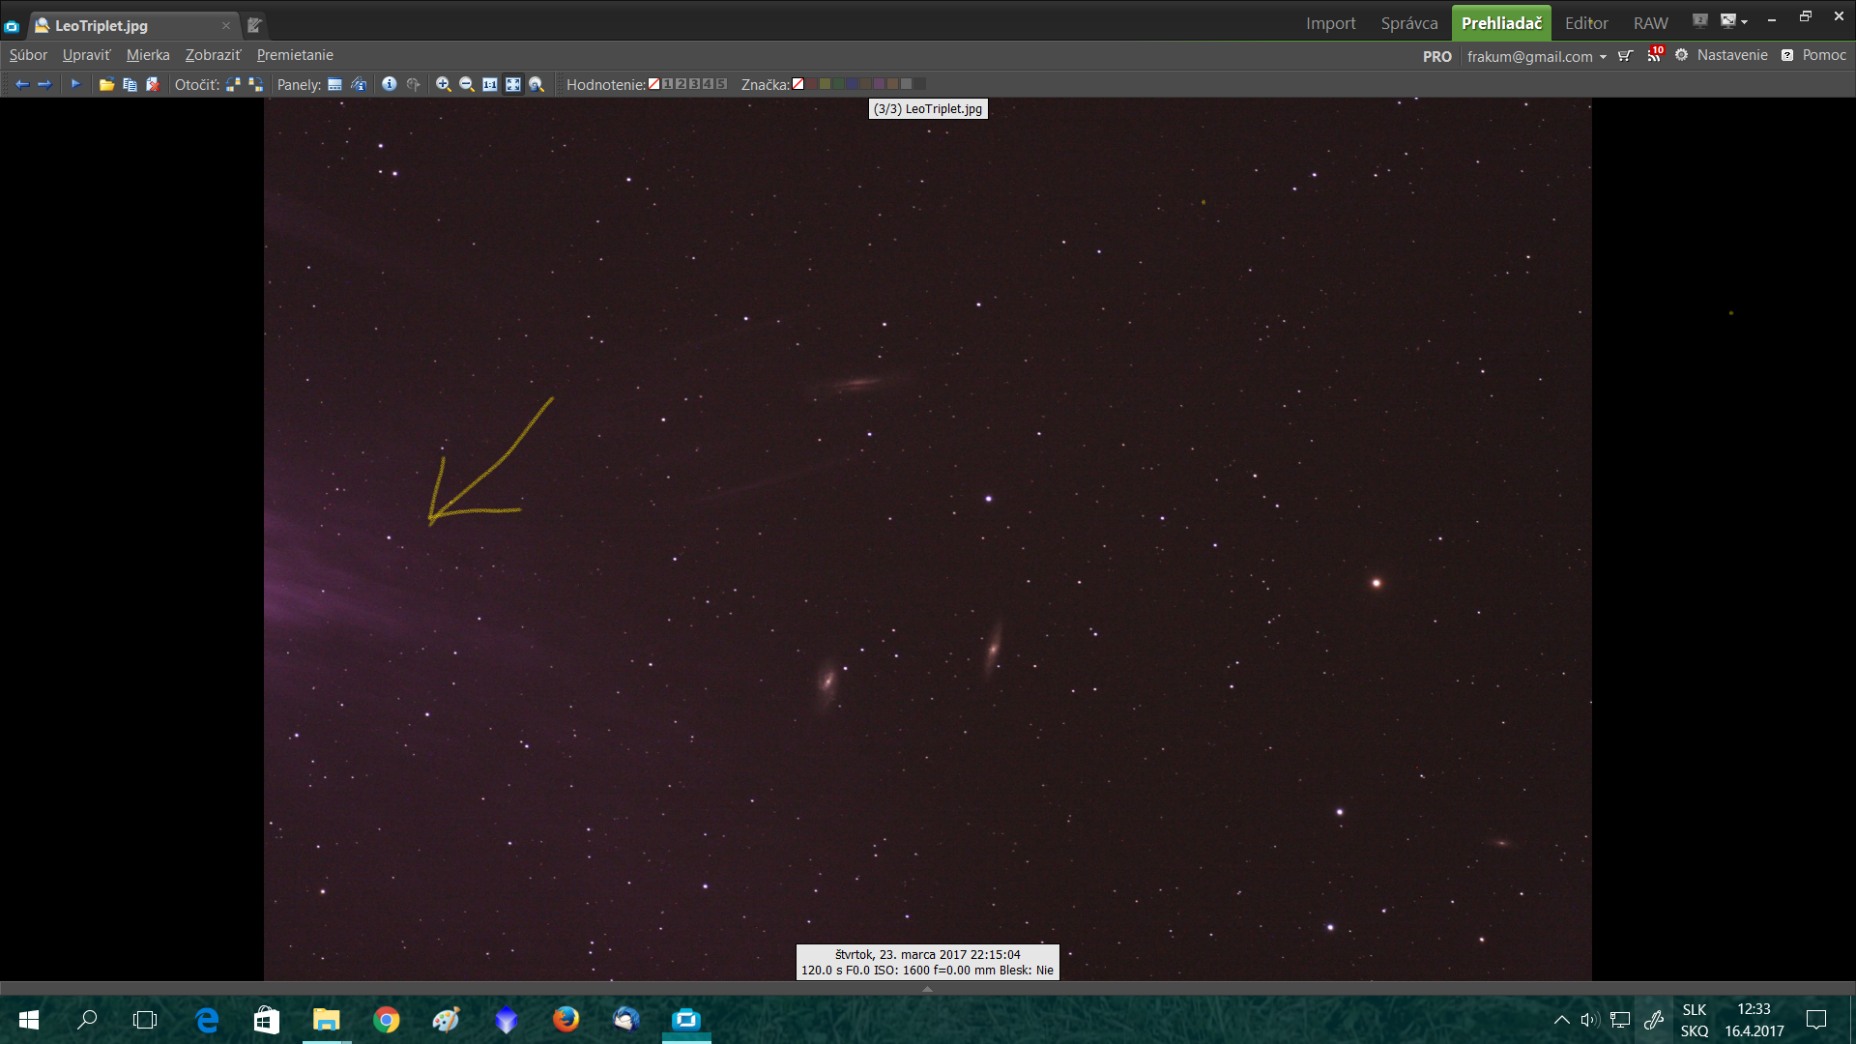
Task: Expand the bottom panel with the up arrow
Action: click(927, 988)
